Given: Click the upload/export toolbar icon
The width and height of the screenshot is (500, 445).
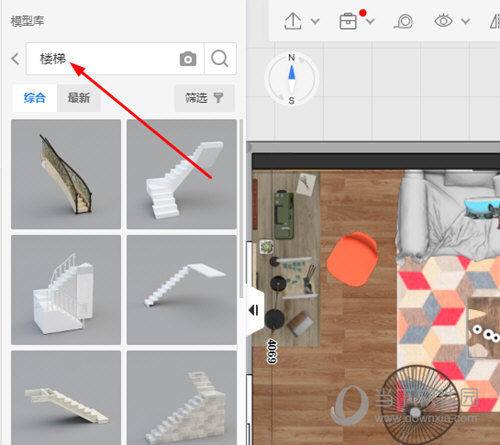Looking at the screenshot, I should 293,21.
